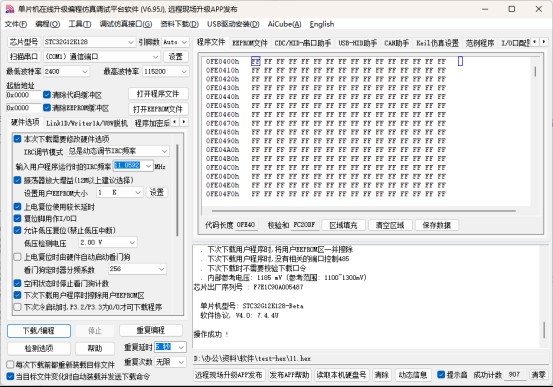Expand 看门狗定时器分频系数 256 dropdown
Screen dimensions: 553x387
[x=161, y=269]
